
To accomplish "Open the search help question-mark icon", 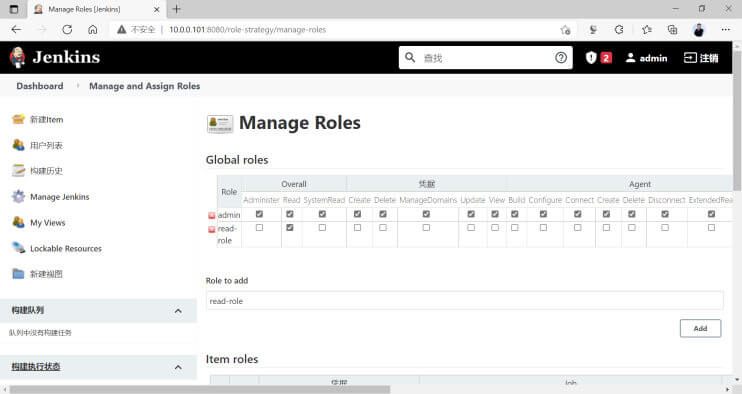I will pyautogui.click(x=561, y=58).
